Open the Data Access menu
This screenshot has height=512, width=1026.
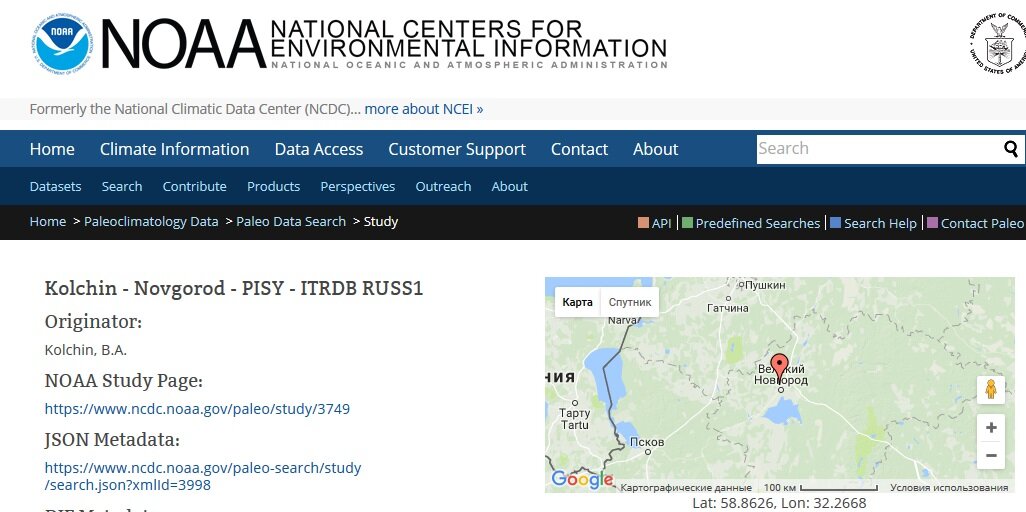coord(319,149)
